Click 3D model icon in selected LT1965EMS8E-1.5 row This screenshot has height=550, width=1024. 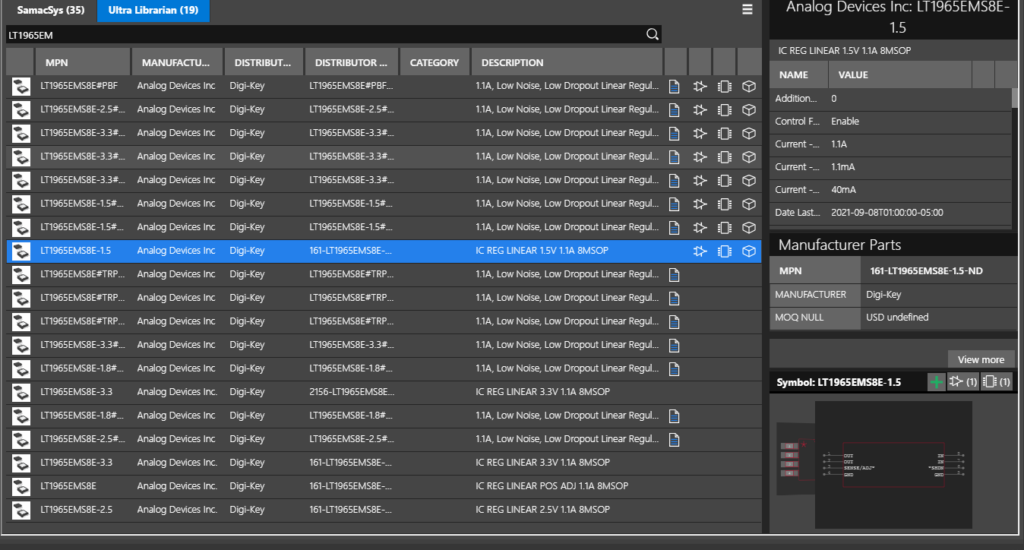749,251
